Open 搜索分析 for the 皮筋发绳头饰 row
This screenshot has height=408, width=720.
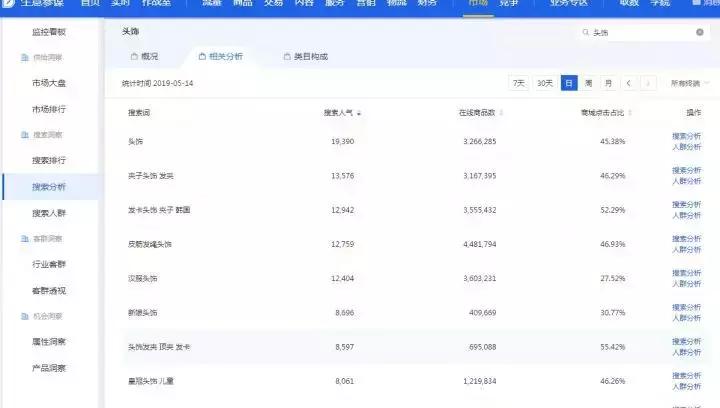click(x=686, y=239)
